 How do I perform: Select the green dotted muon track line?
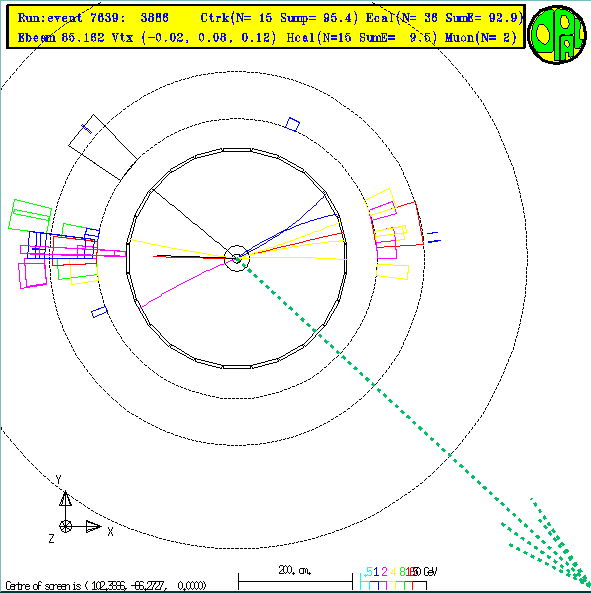(412, 420)
